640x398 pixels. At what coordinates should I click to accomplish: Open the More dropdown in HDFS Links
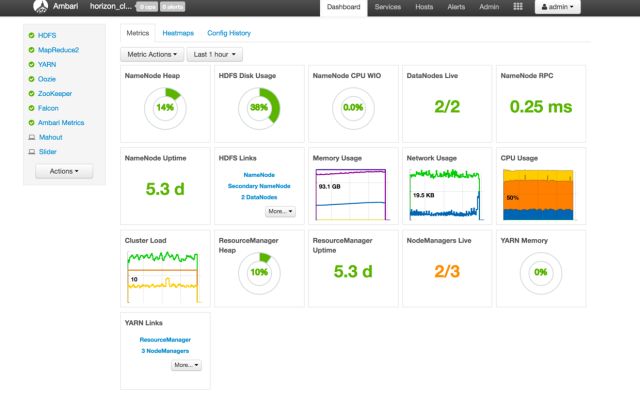click(x=280, y=211)
